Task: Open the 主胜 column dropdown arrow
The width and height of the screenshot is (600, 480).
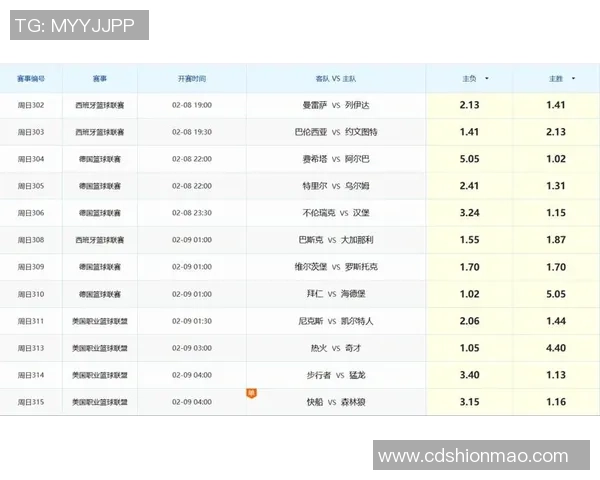Action: point(573,78)
